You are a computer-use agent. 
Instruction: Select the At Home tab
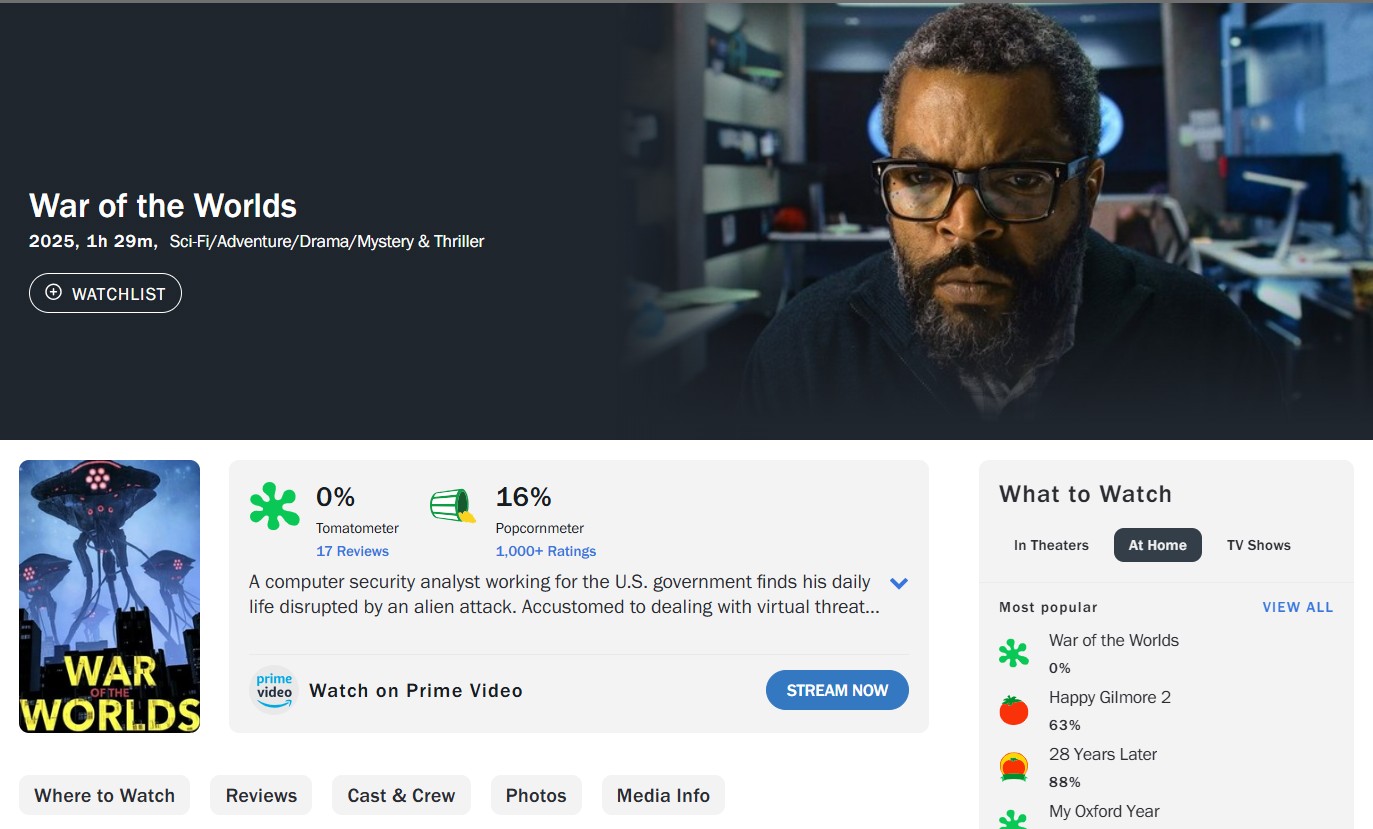click(1157, 545)
